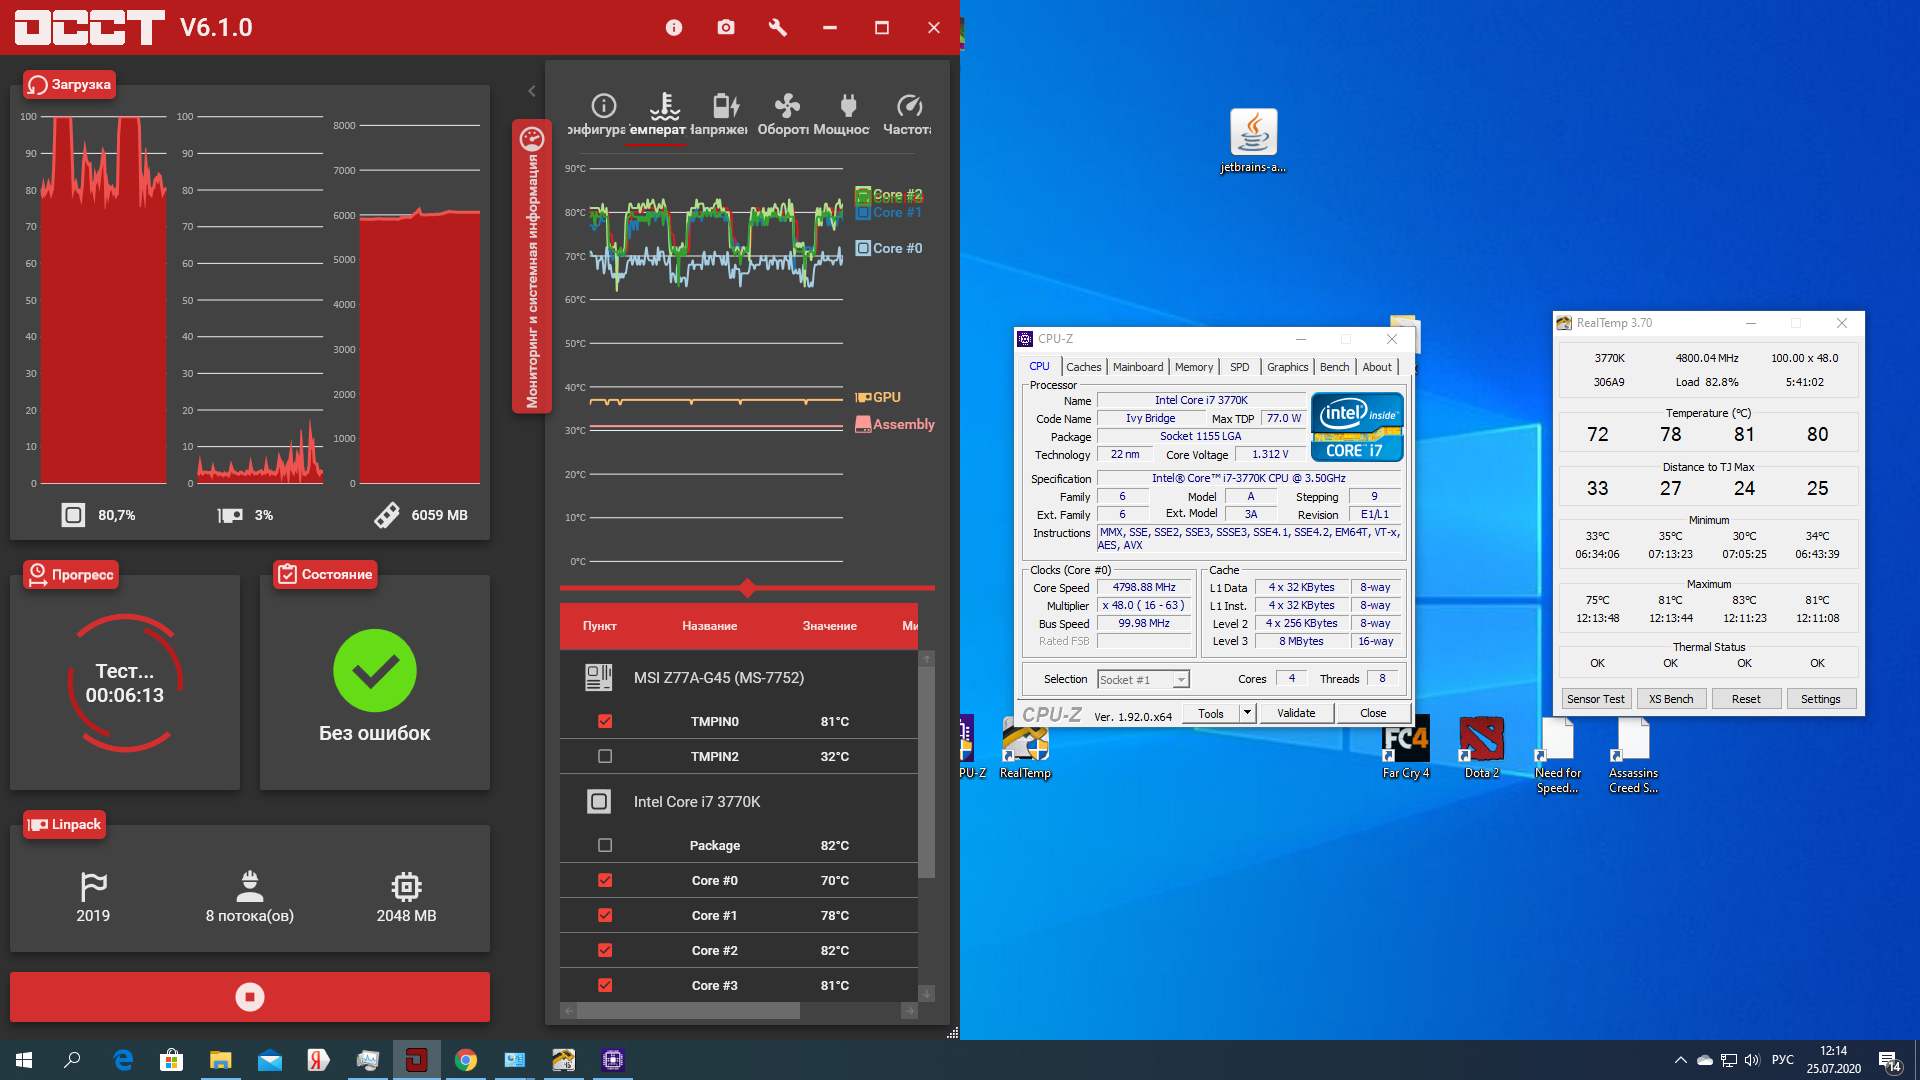
Task: Open Chrome from the Windows taskbar
Action: click(x=466, y=1060)
